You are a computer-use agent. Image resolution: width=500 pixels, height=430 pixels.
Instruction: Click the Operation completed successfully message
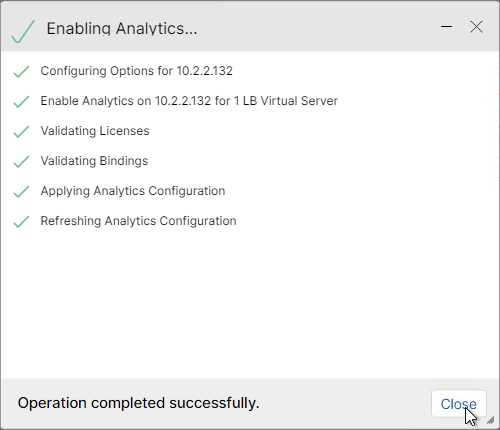tap(138, 403)
